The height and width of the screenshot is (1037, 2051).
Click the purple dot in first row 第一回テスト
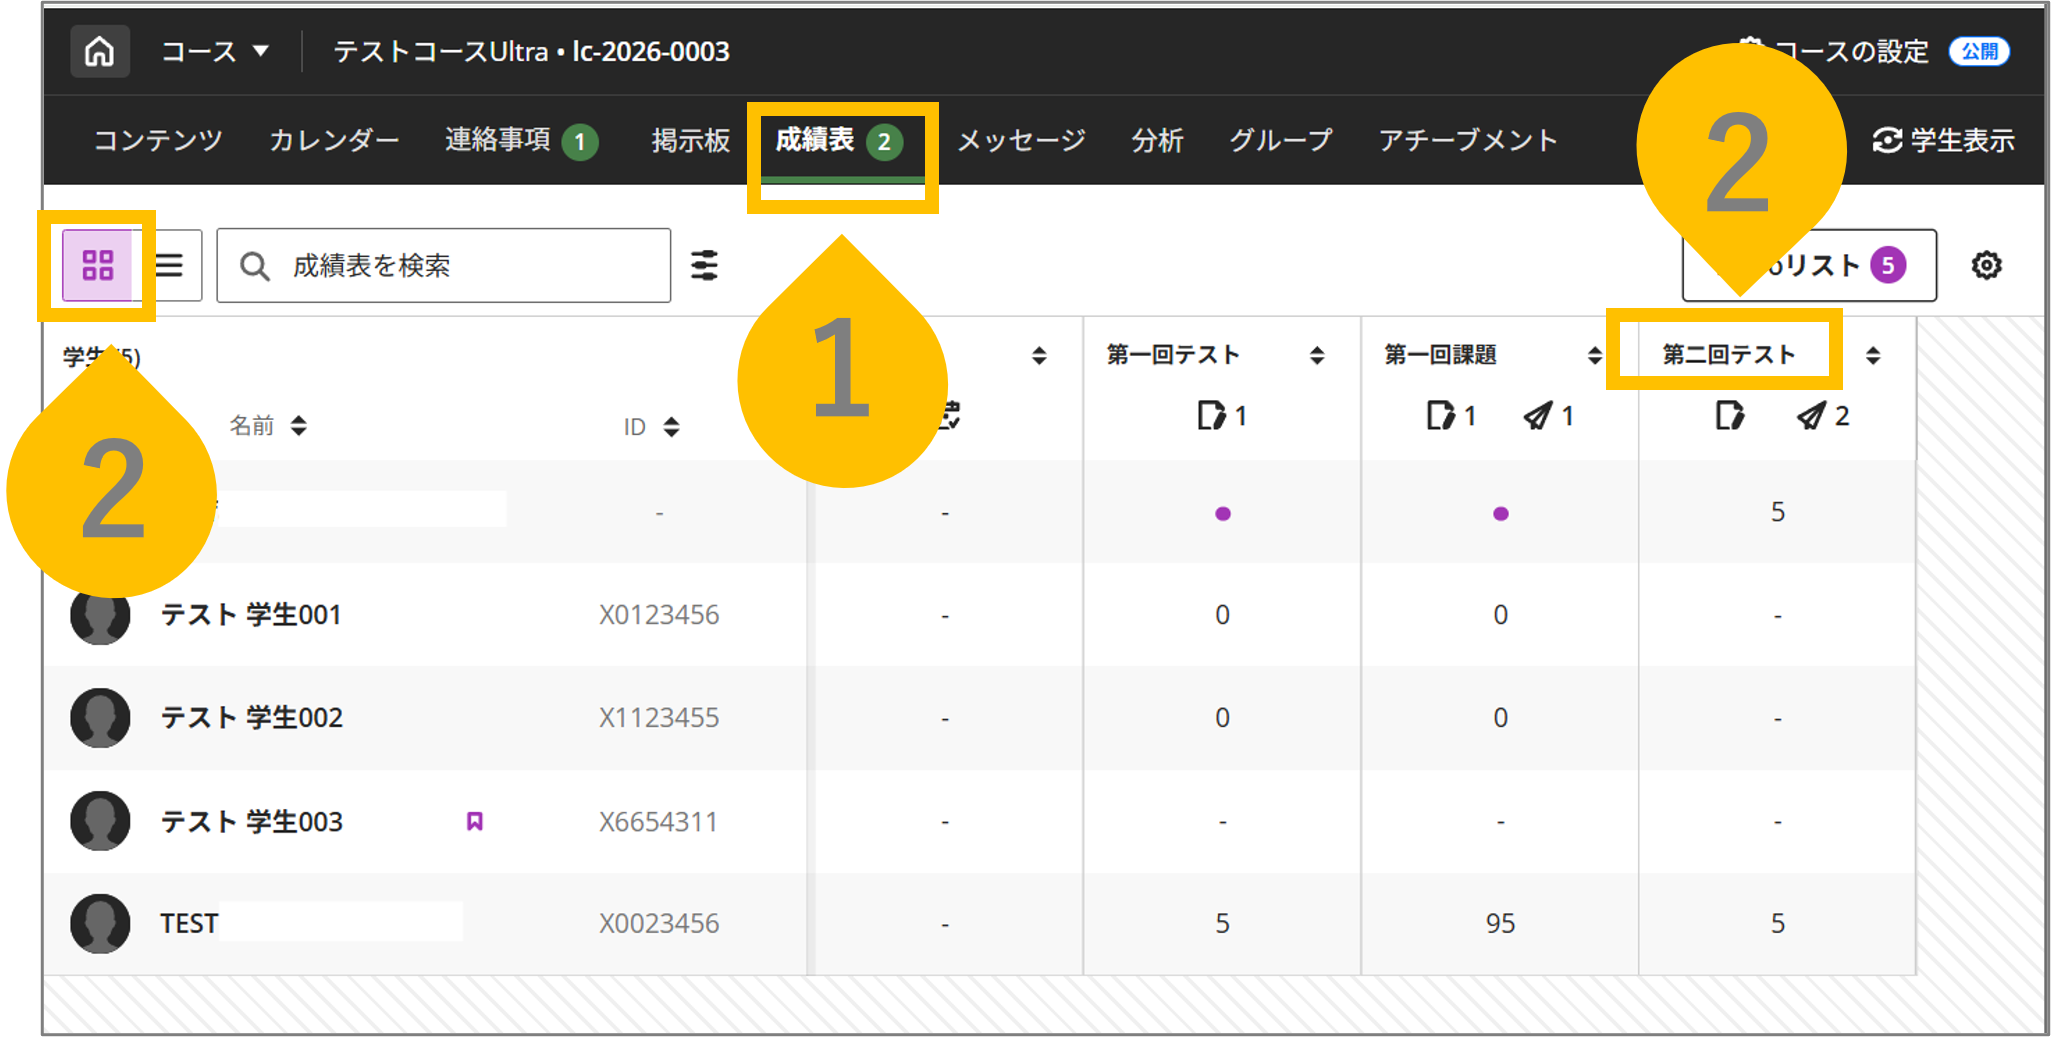click(1222, 513)
